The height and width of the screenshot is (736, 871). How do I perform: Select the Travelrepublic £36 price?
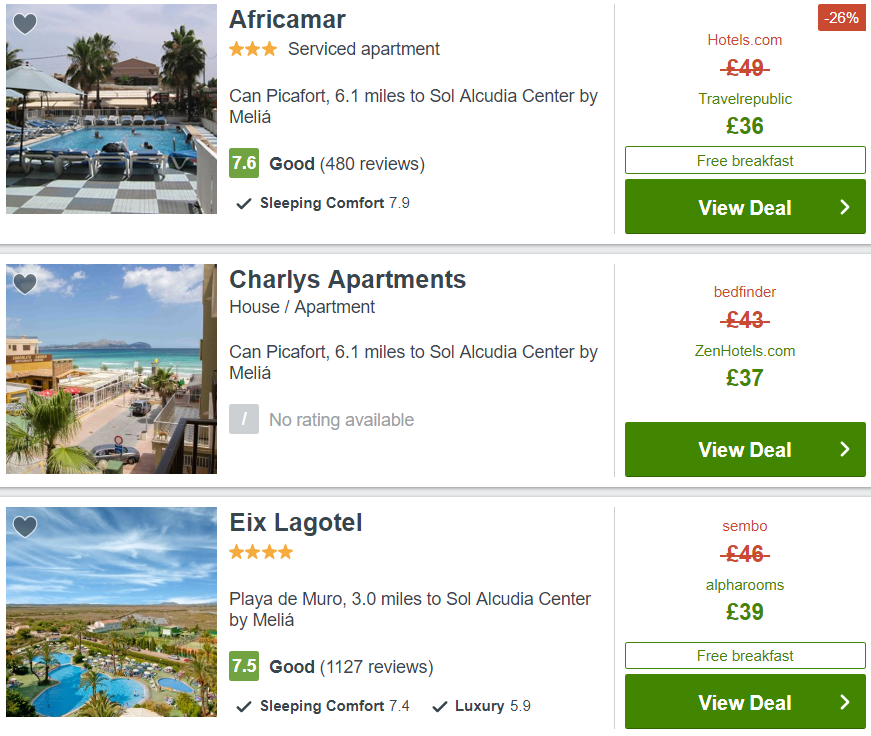745,115
